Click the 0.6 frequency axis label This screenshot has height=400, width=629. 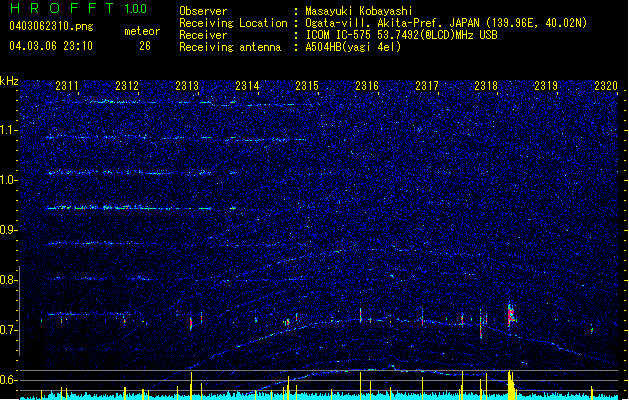coord(9,380)
